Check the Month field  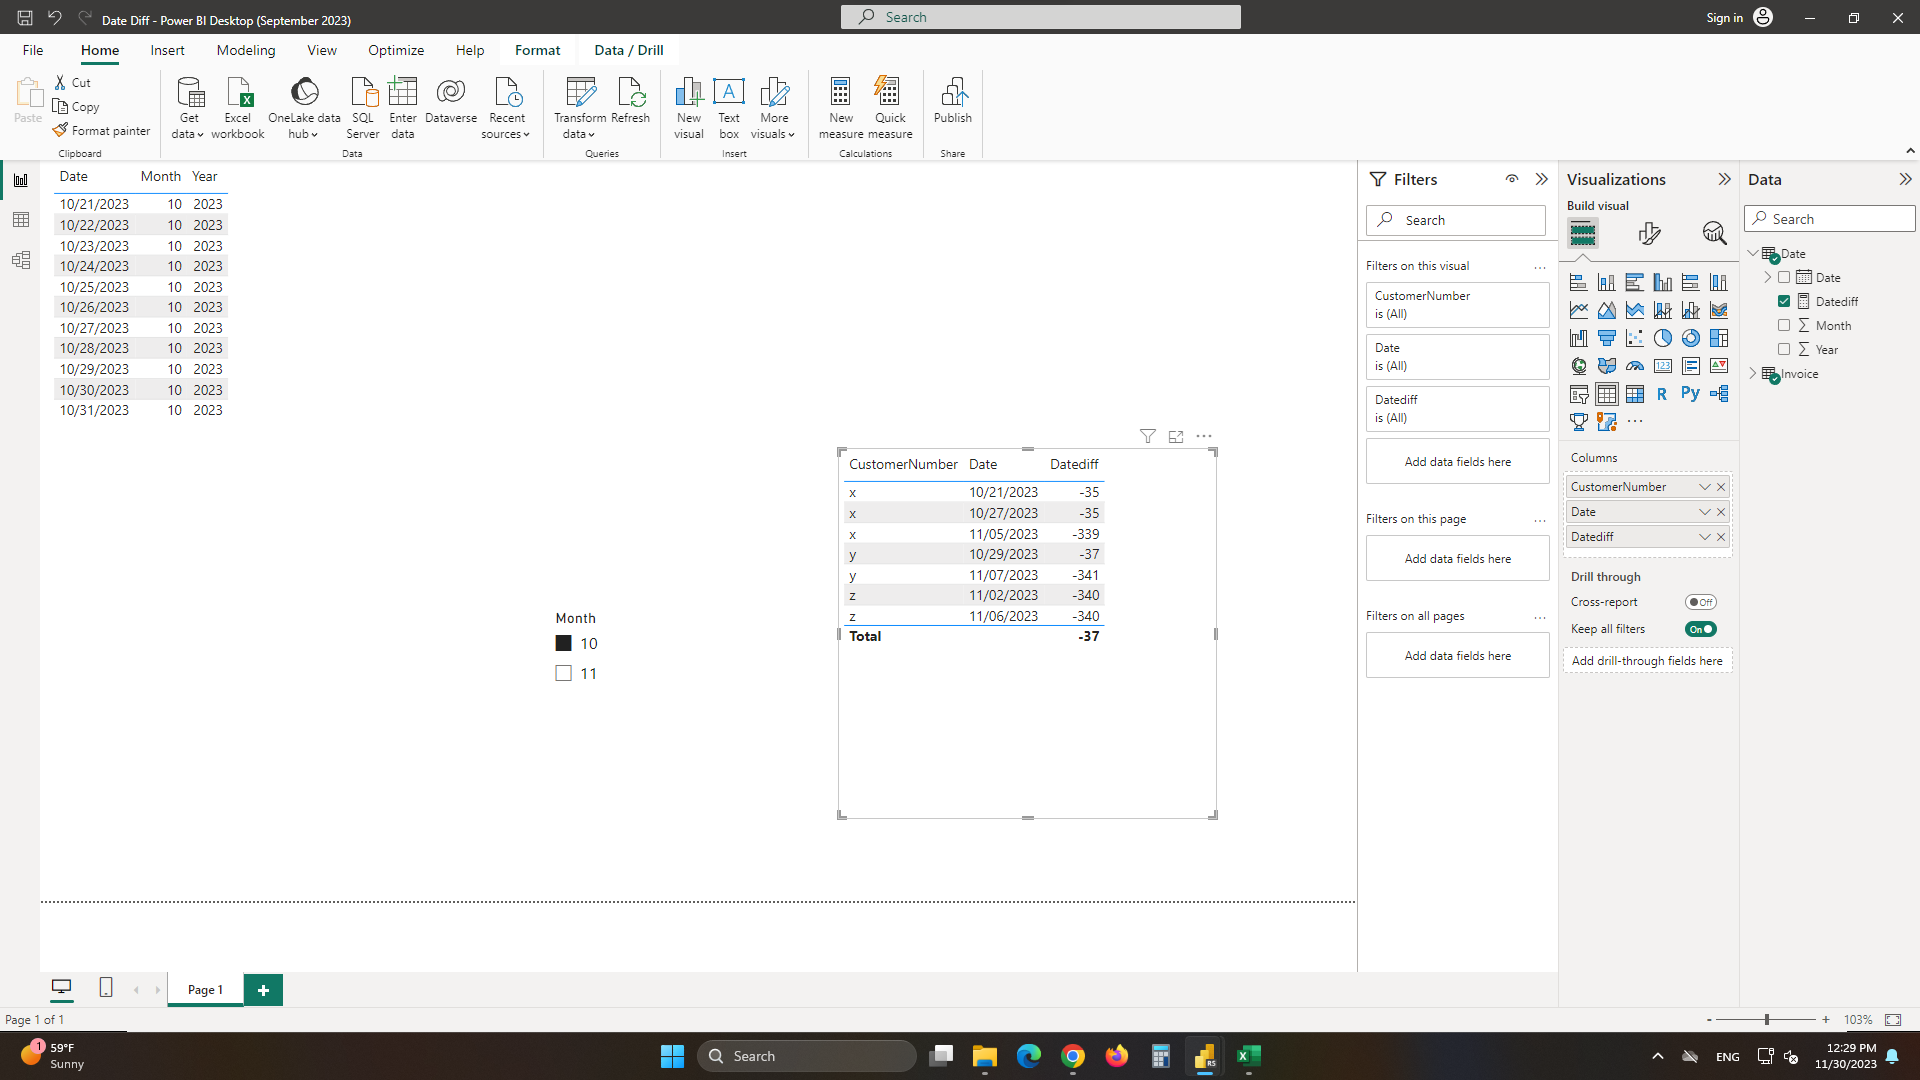click(x=1784, y=325)
